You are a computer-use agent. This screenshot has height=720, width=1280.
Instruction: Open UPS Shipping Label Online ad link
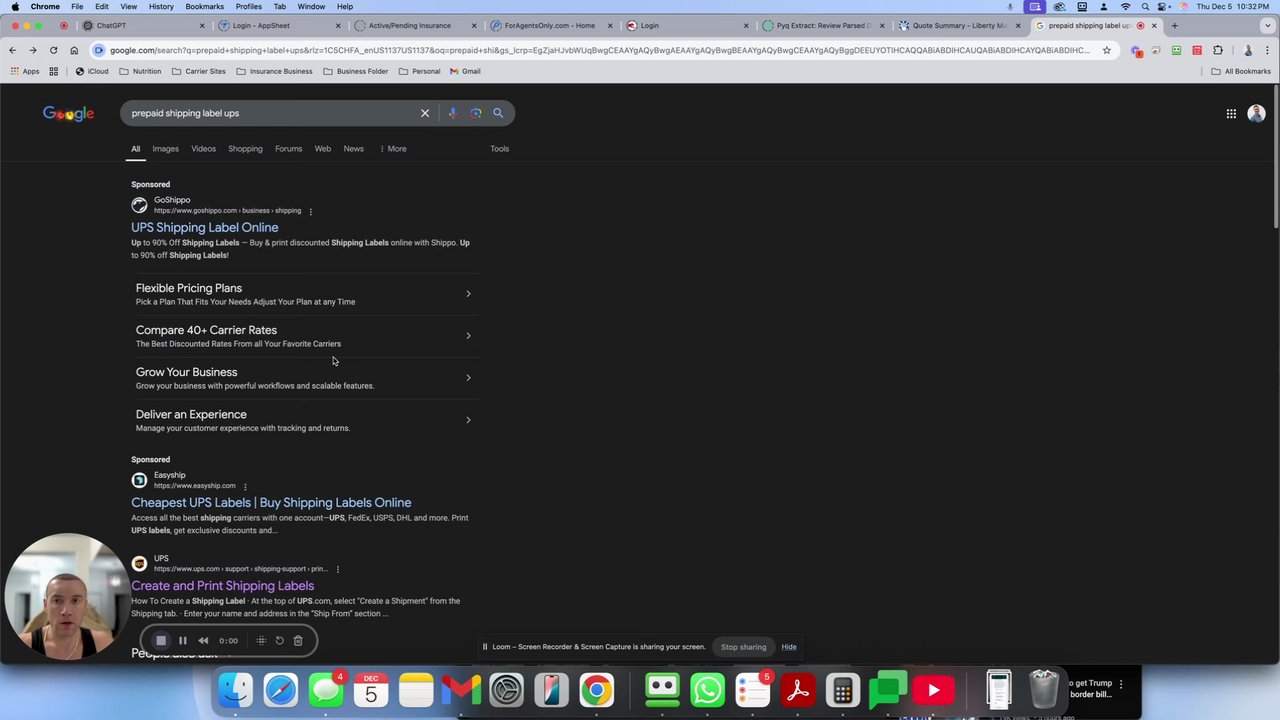(x=205, y=228)
